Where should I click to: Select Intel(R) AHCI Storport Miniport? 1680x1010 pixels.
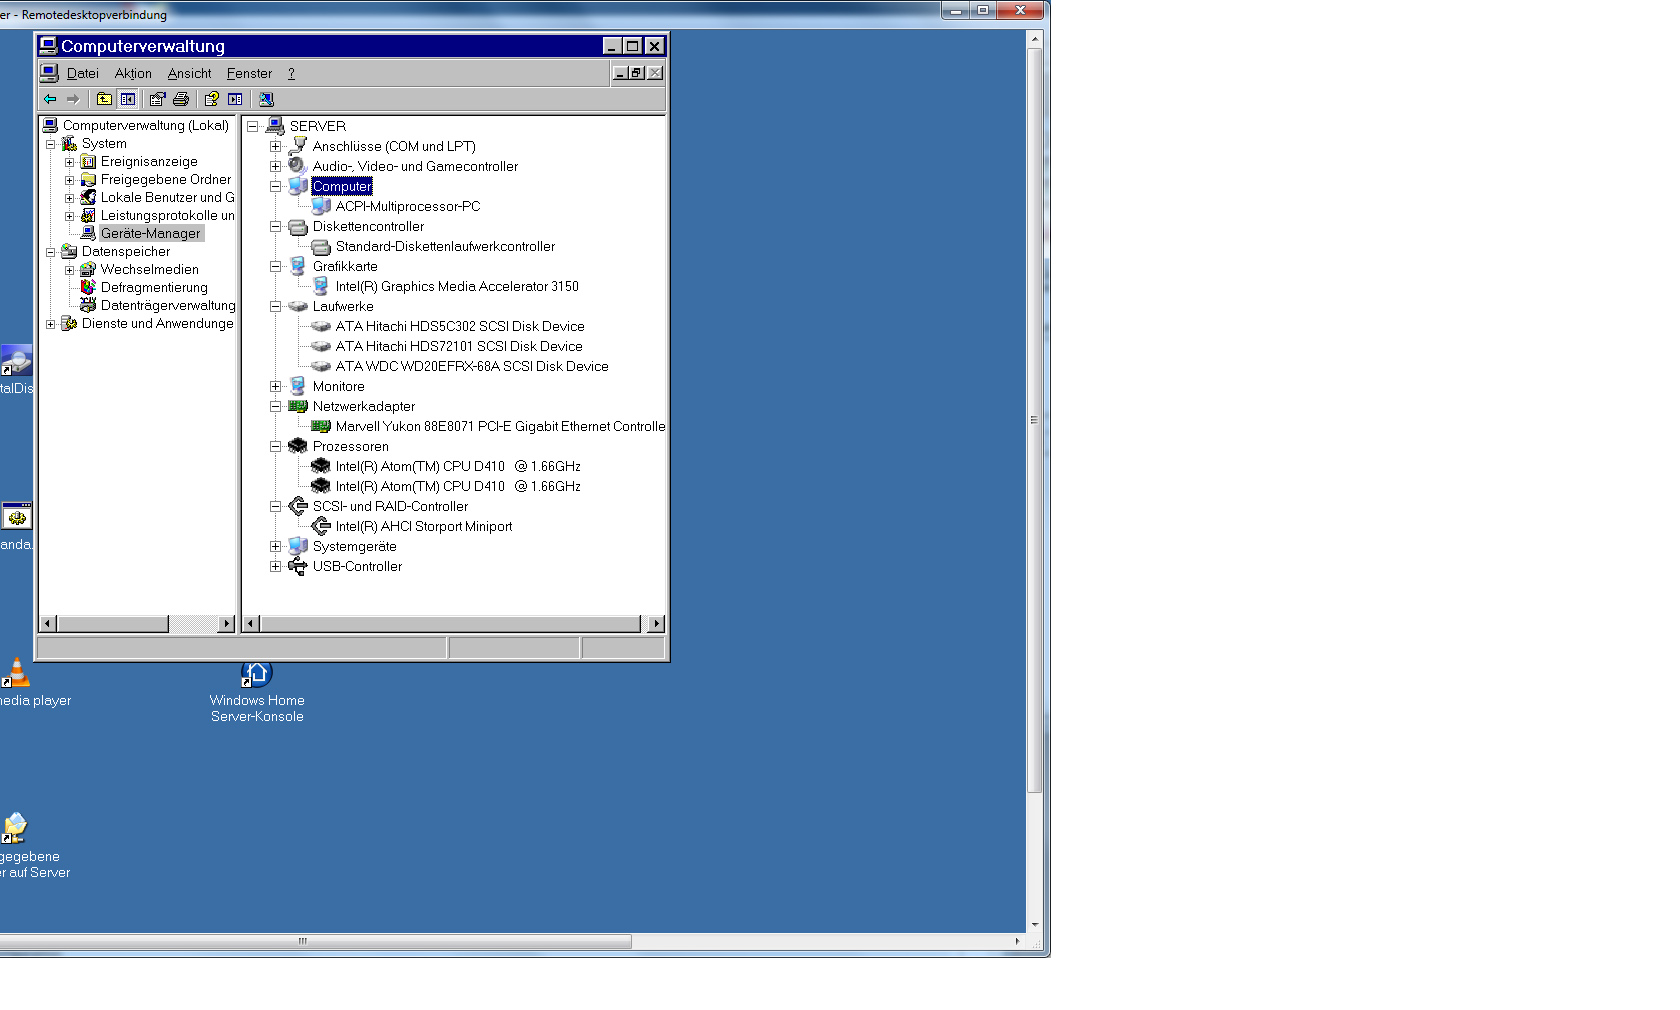tap(424, 526)
